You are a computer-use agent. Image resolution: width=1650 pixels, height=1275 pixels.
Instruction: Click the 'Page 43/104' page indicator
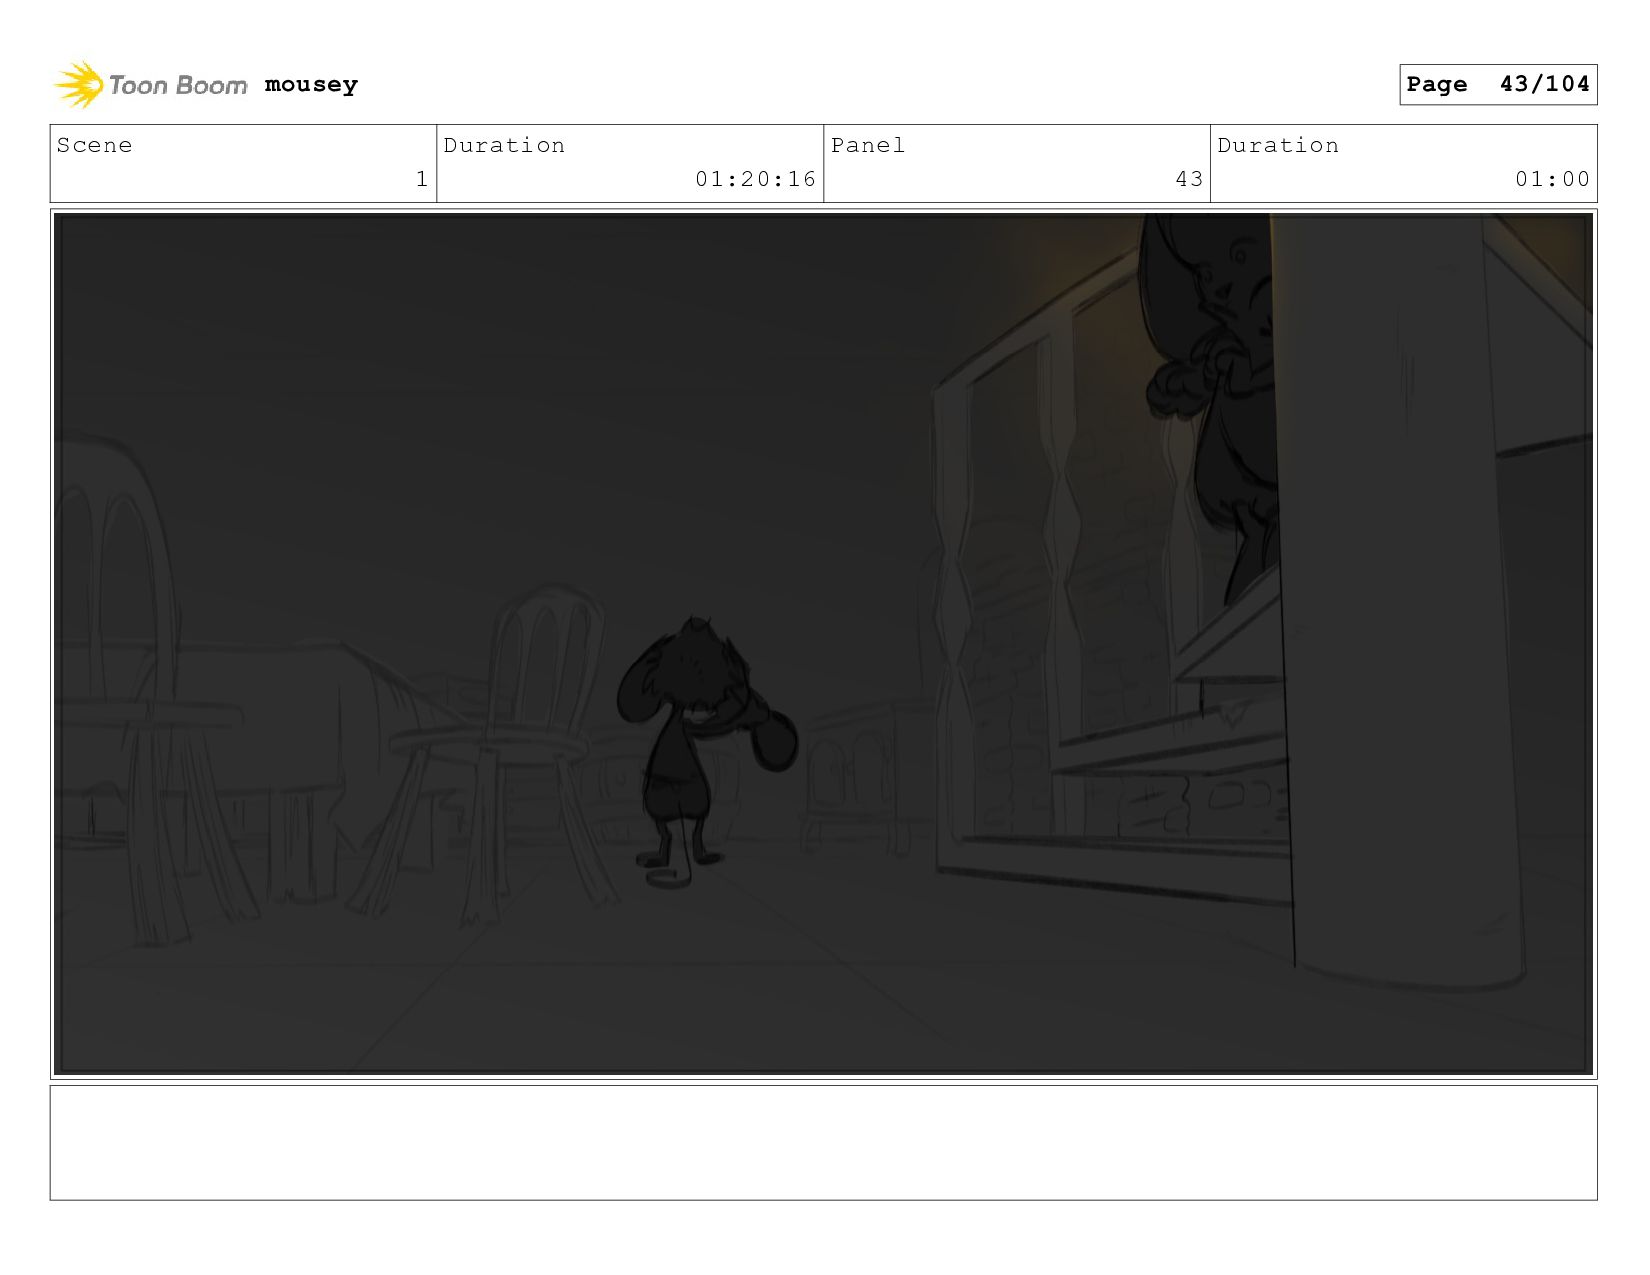point(1498,84)
